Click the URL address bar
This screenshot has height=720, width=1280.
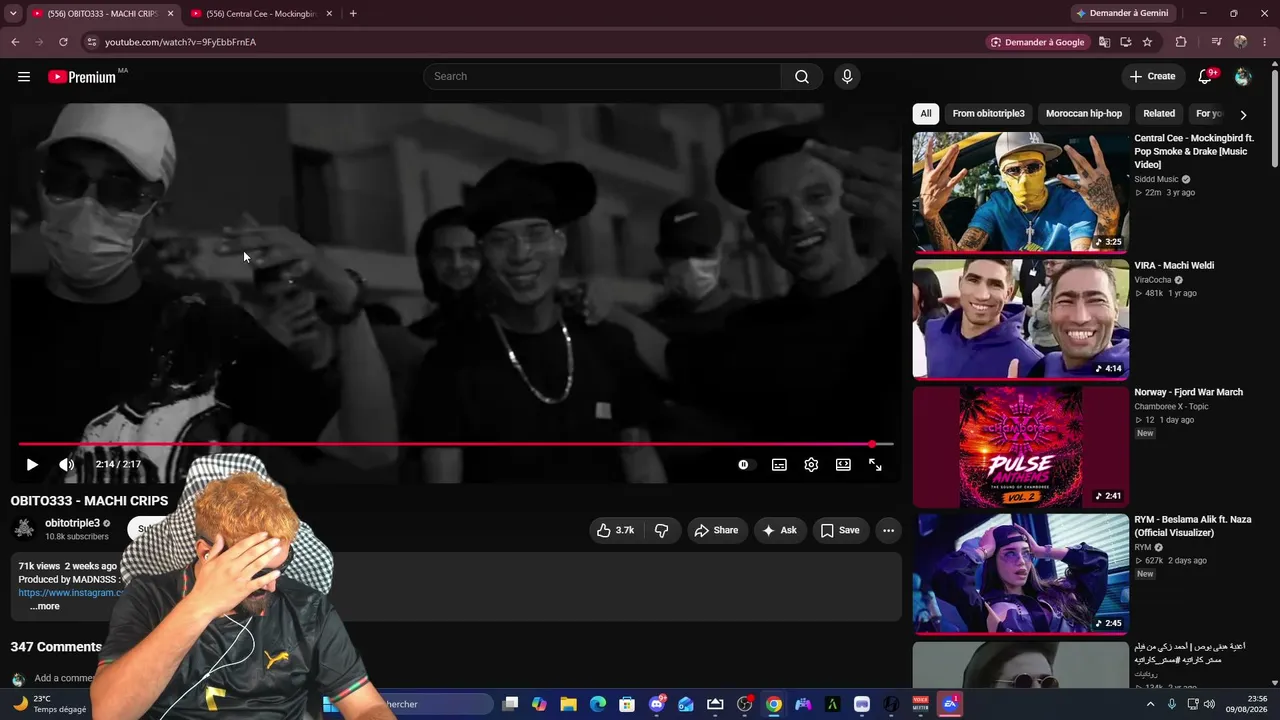[x=540, y=42]
